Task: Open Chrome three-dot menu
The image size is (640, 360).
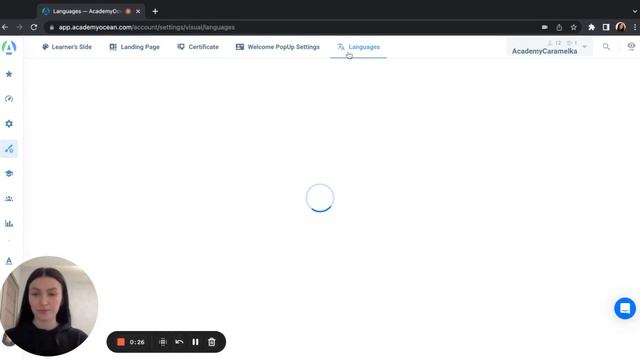Action: click(635, 27)
